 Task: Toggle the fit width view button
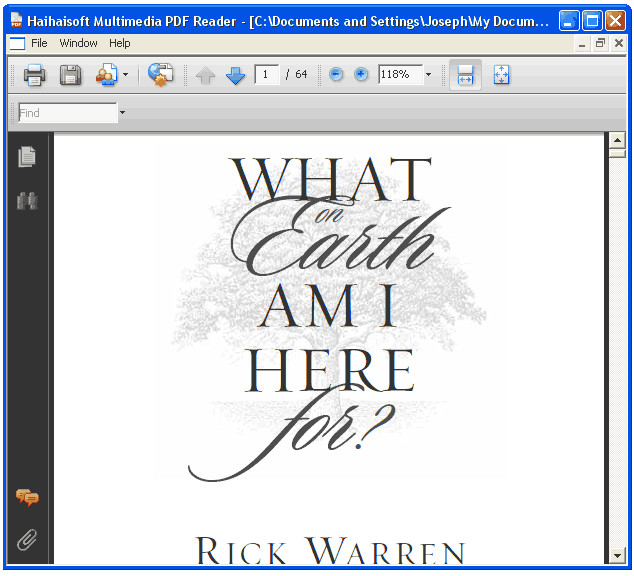pos(465,75)
